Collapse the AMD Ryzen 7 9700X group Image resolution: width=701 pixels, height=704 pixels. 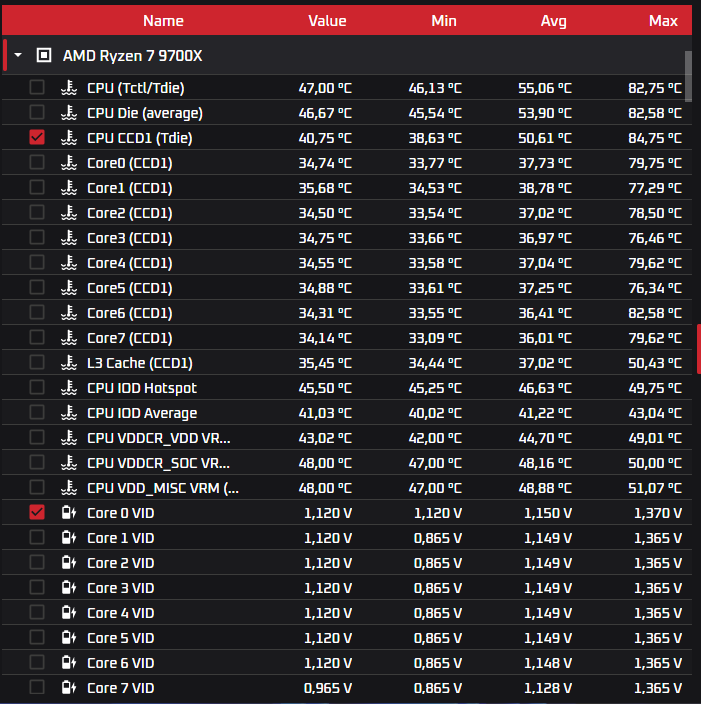click(18, 55)
